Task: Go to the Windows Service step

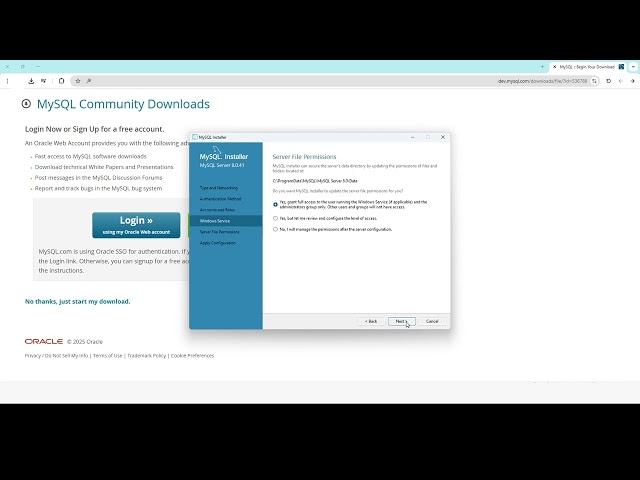Action: (x=215, y=221)
